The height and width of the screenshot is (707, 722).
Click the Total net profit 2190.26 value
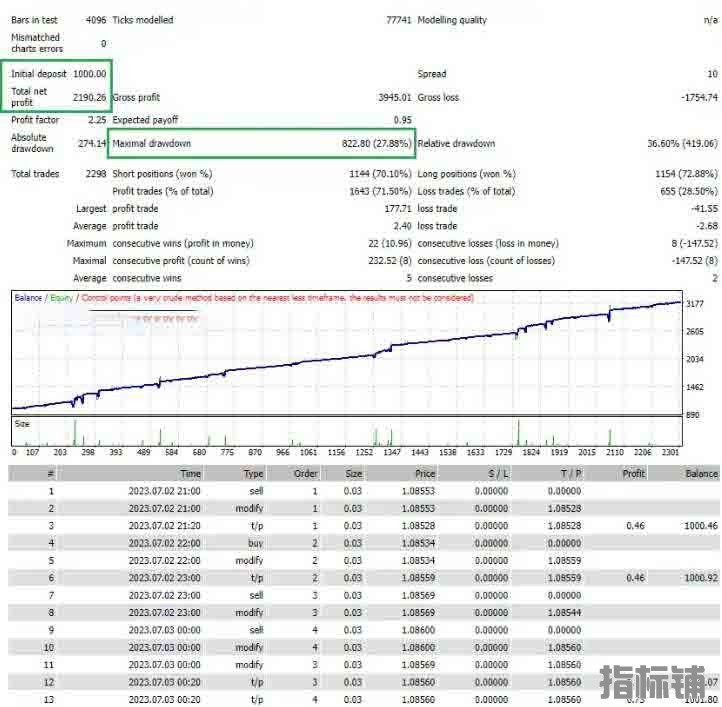pyautogui.click(x=89, y=97)
